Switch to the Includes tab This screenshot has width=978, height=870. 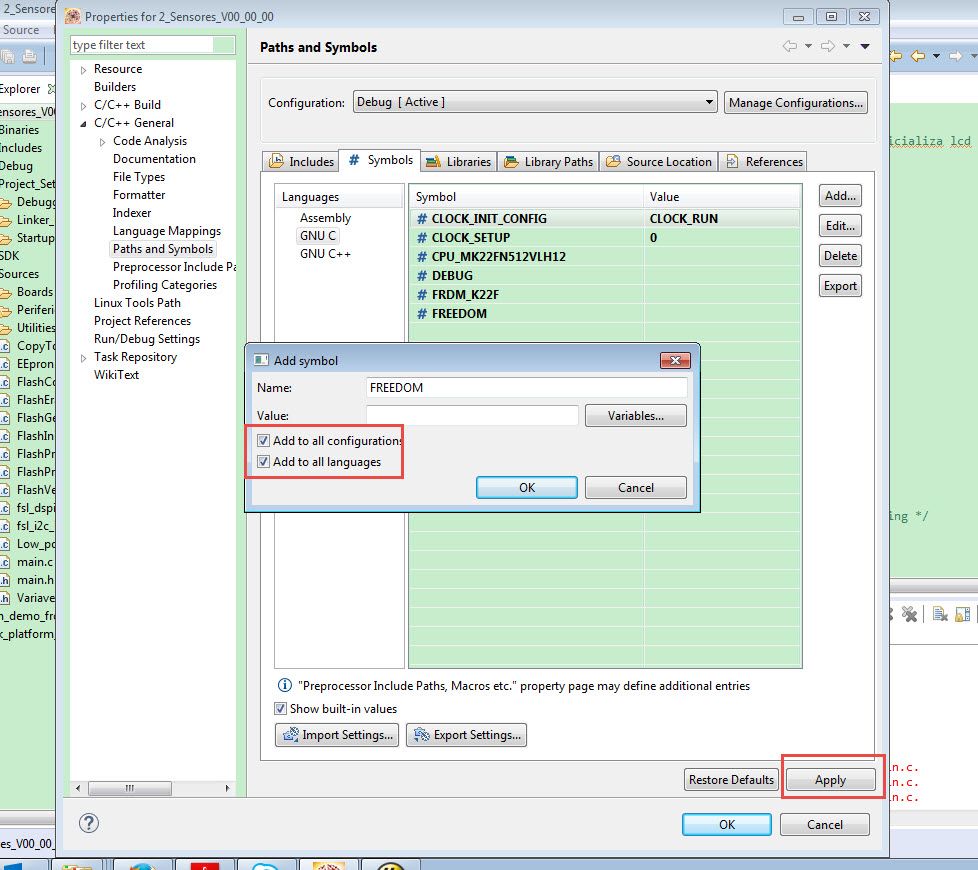[301, 162]
